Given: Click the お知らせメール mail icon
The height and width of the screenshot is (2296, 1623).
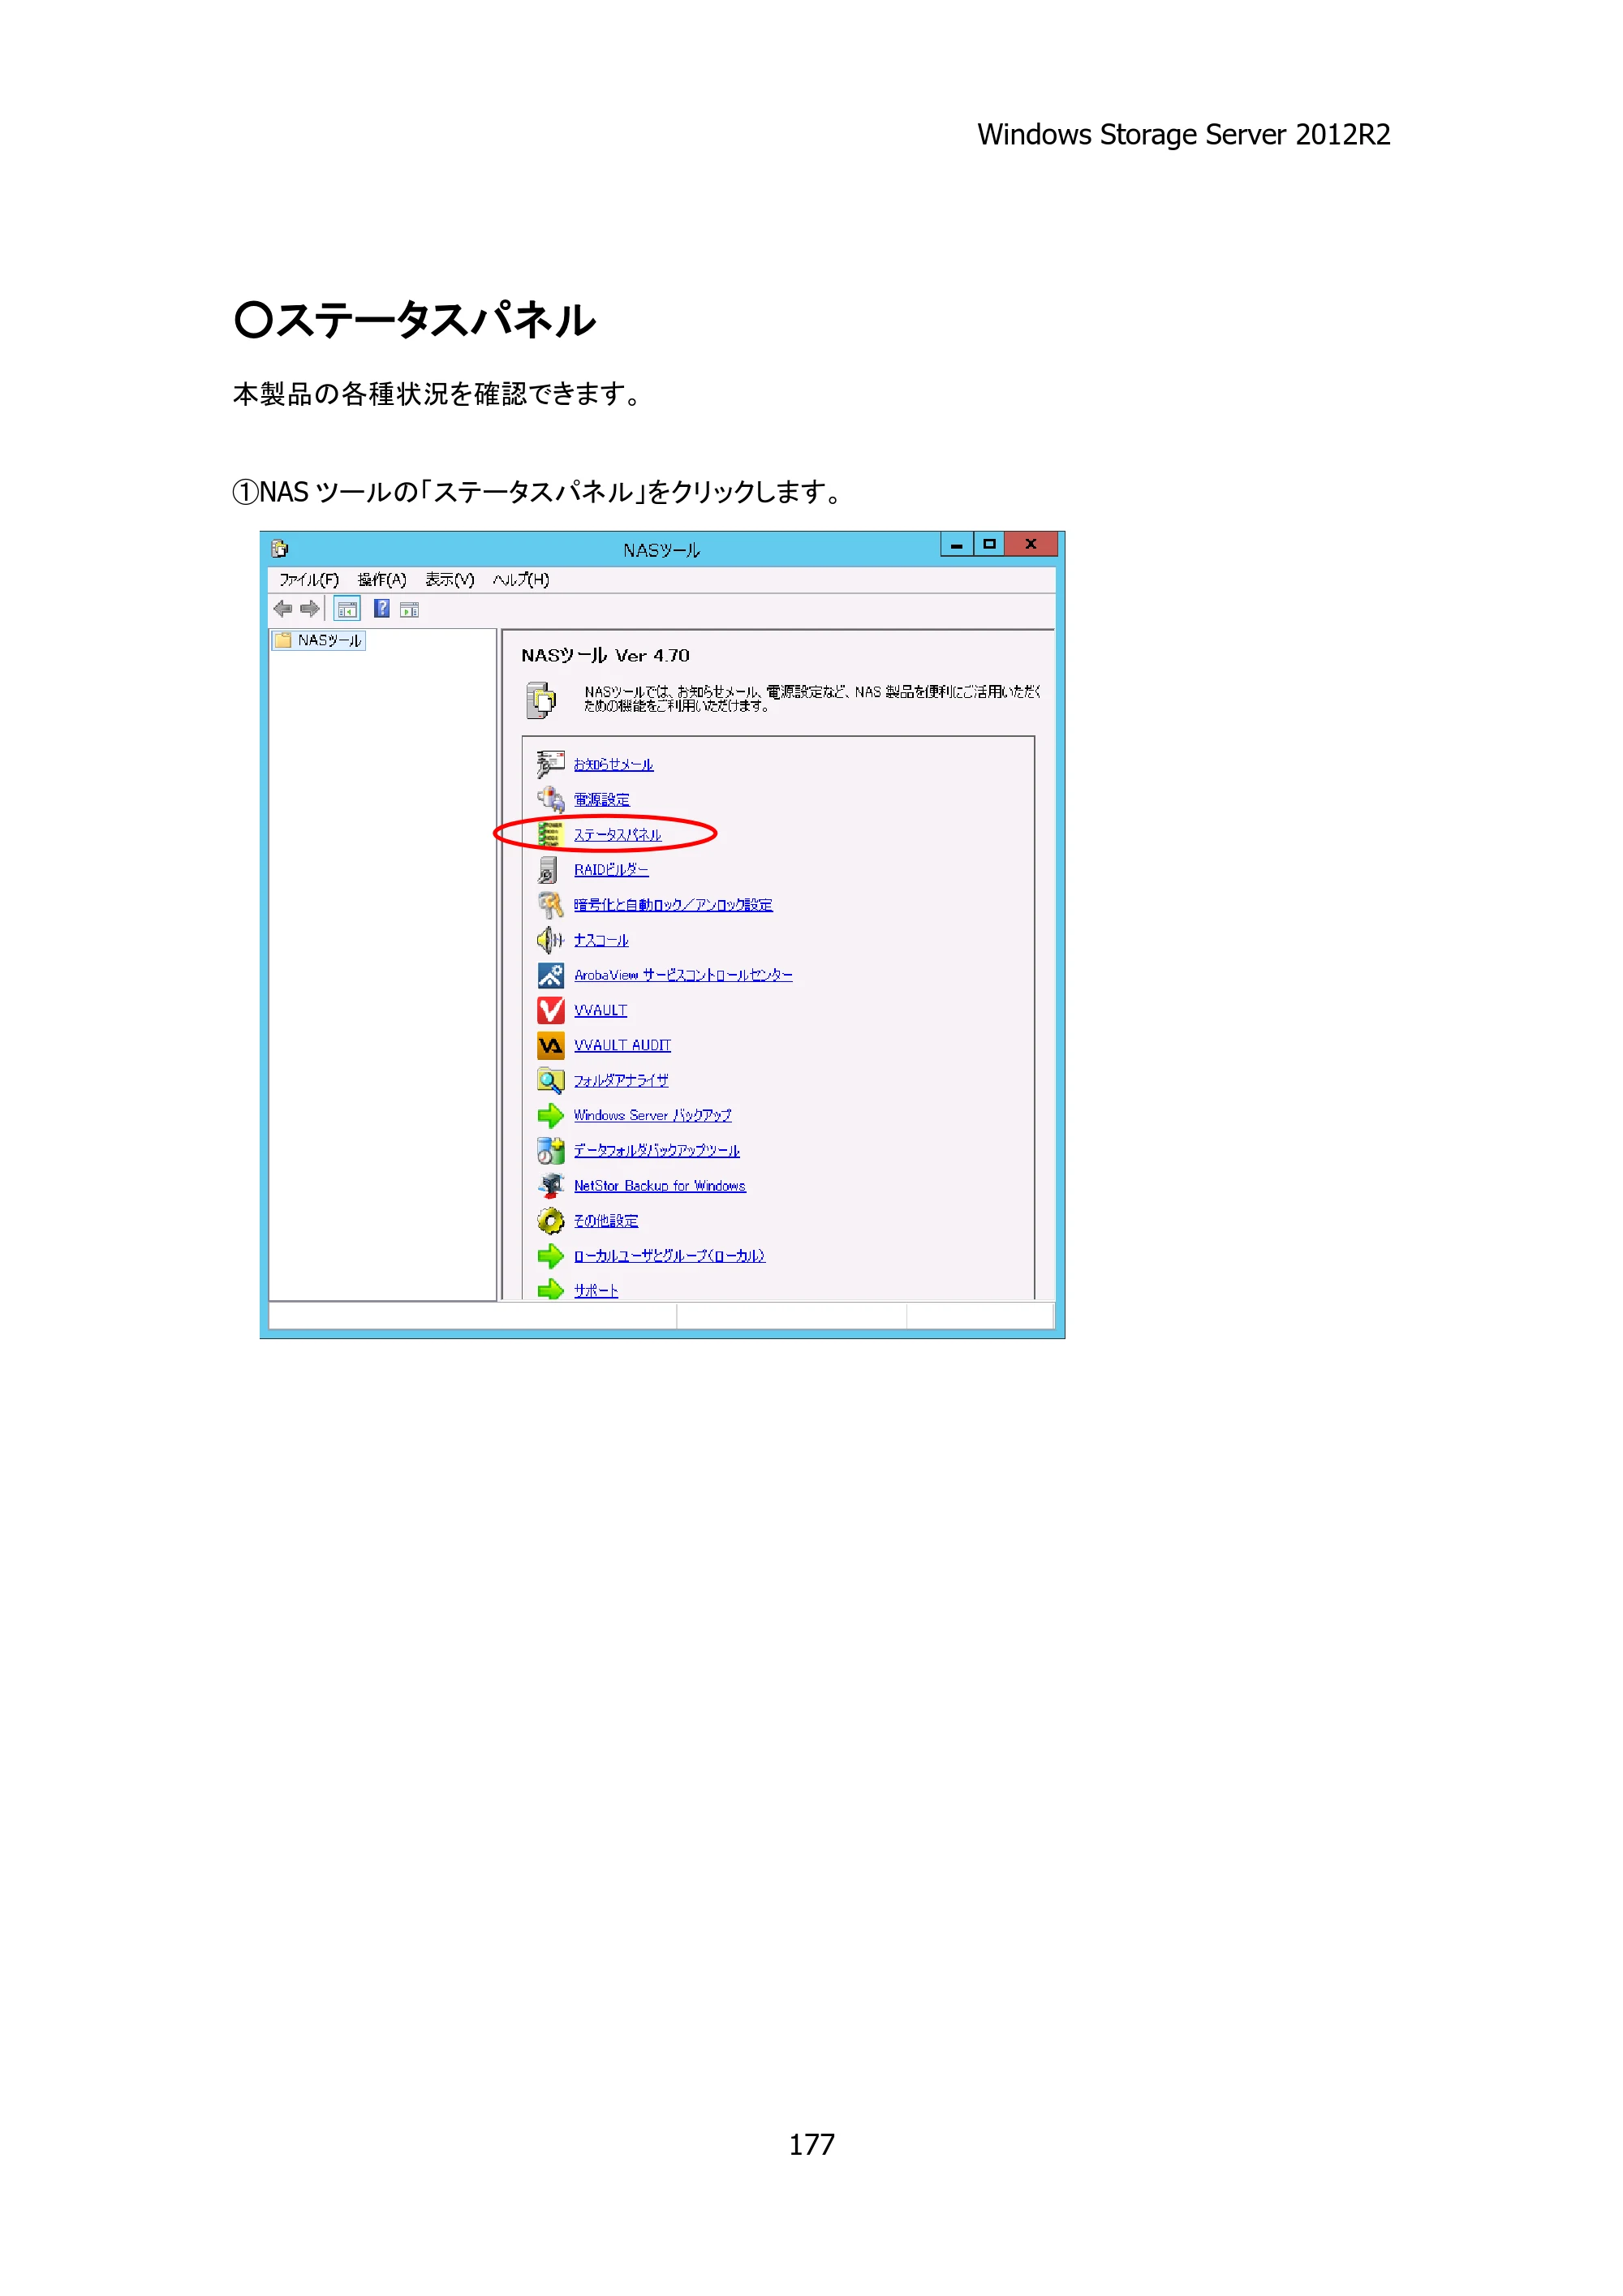Looking at the screenshot, I should [x=550, y=764].
